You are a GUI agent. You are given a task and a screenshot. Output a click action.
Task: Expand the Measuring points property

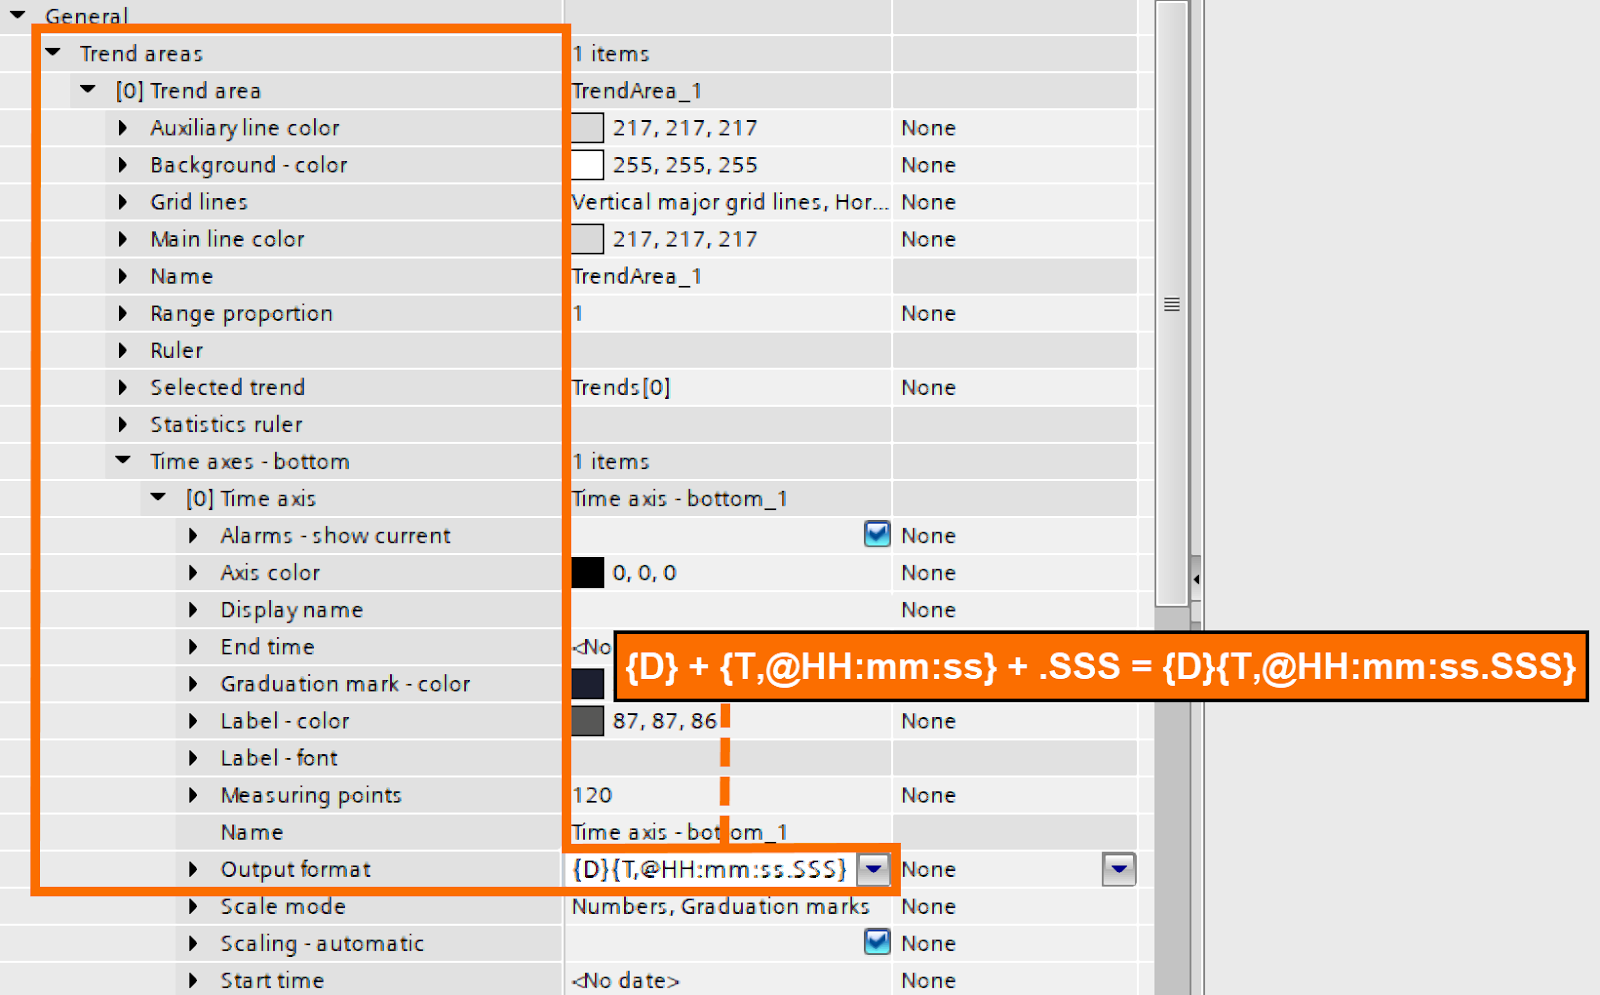192,795
